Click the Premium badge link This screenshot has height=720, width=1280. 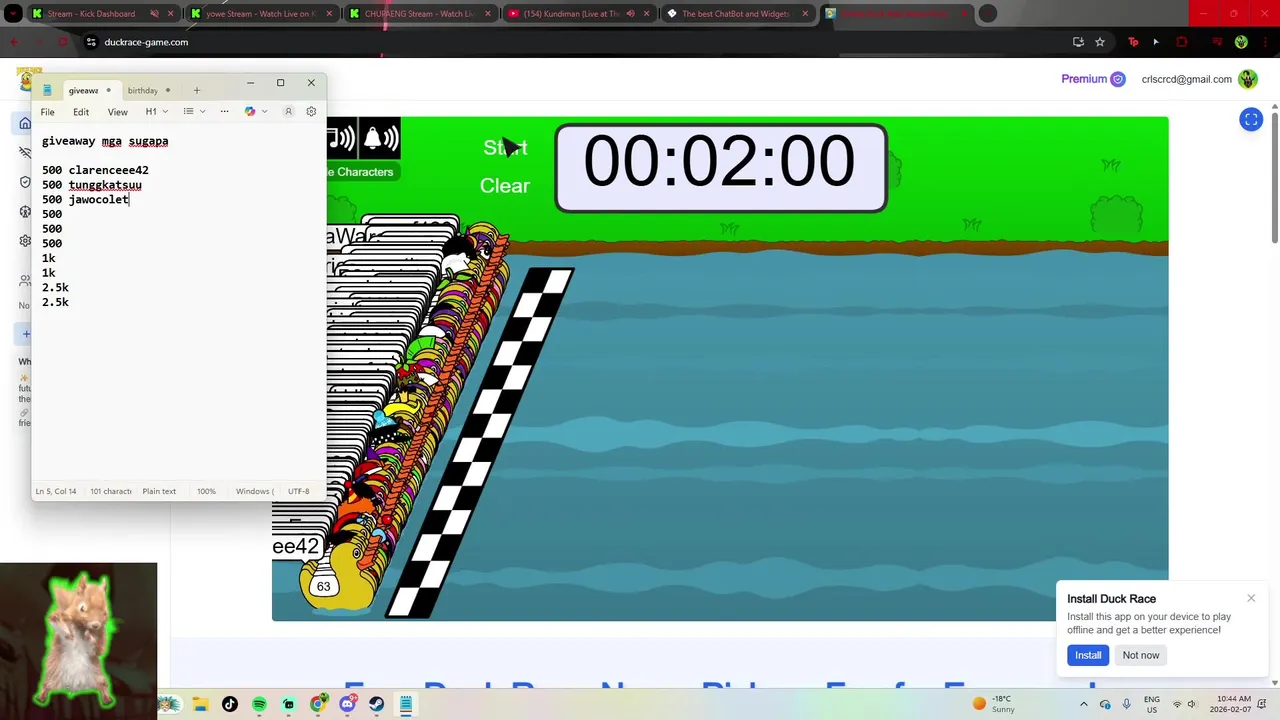coord(1093,79)
